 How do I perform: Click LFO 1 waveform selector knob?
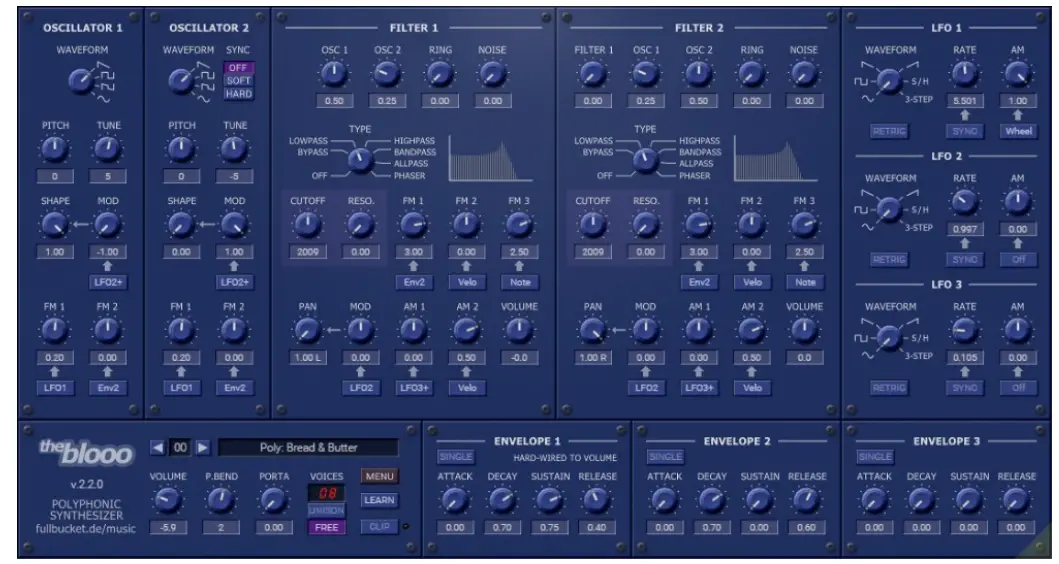[x=889, y=81]
